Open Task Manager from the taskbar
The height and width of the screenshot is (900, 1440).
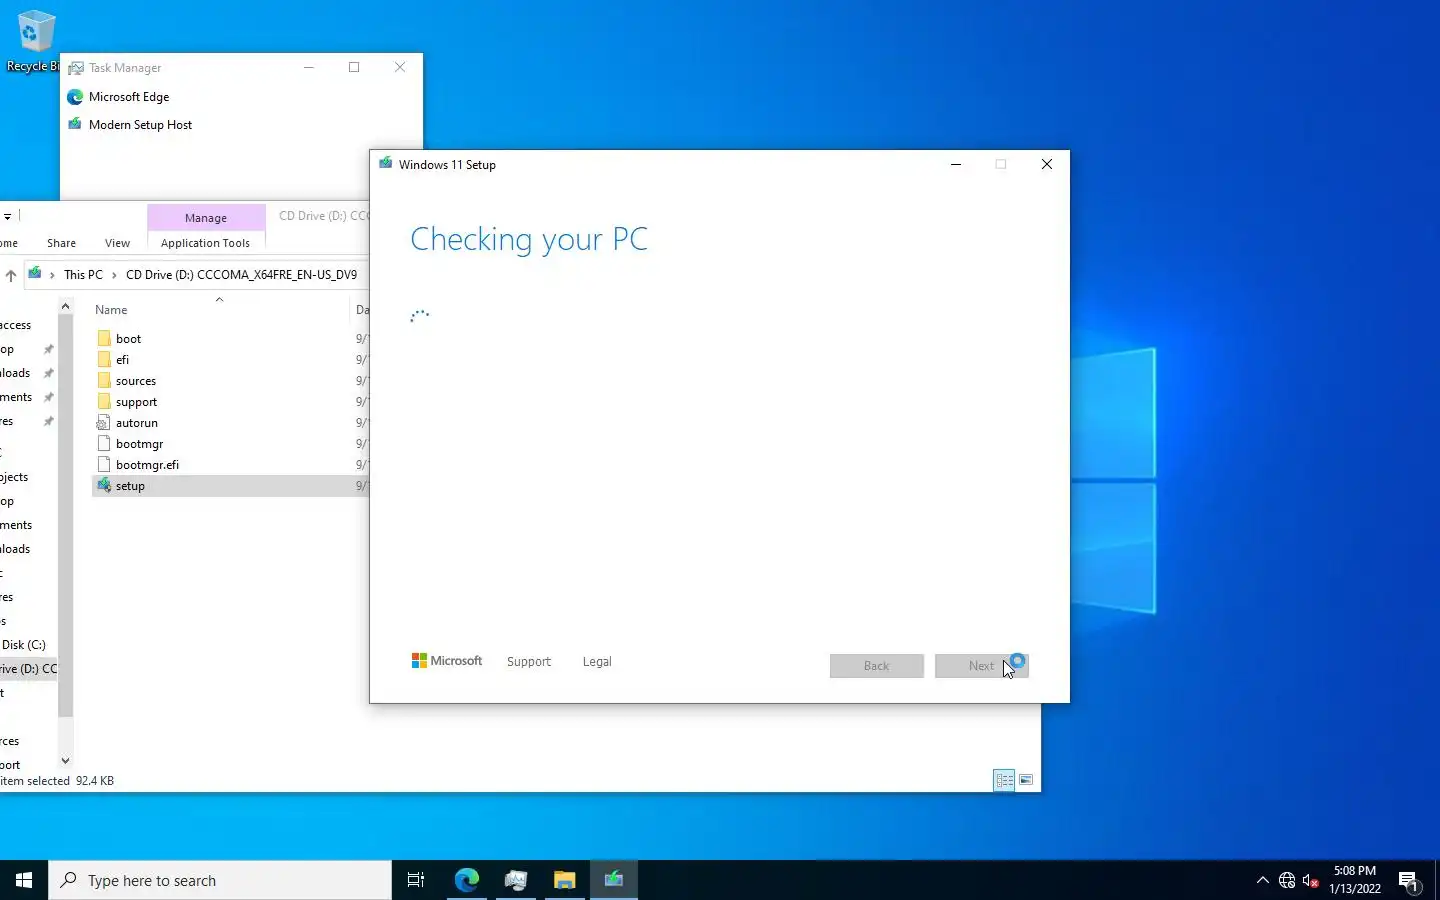pyautogui.click(x=516, y=880)
